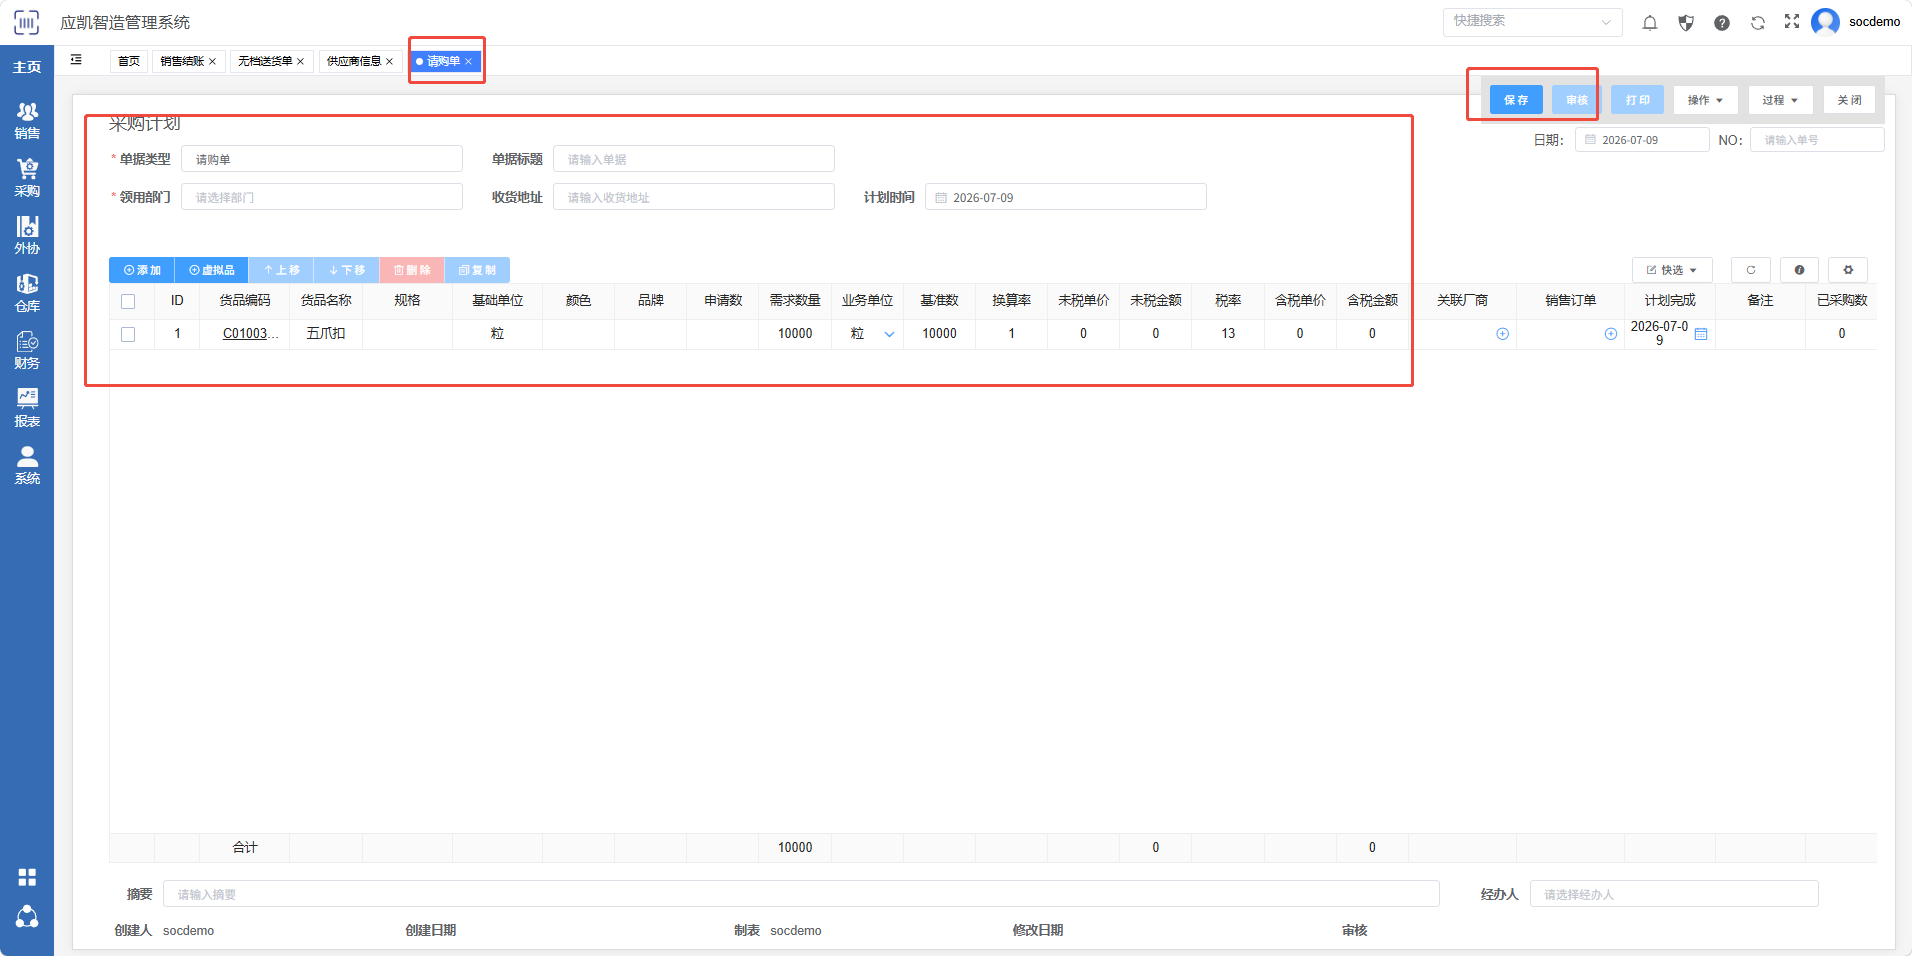Toggle fullscreen mode icon

1792,21
